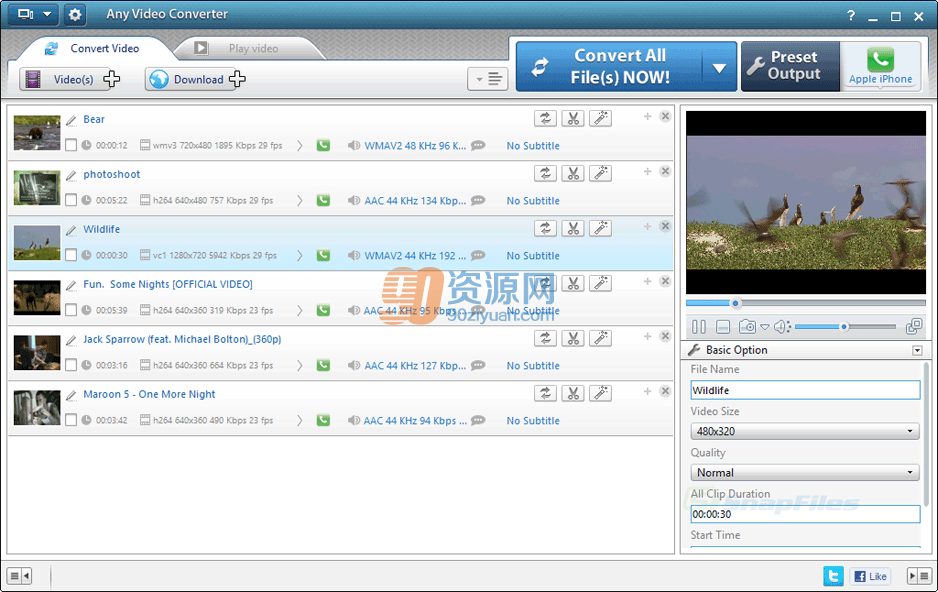The width and height of the screenshot is (938, 592).
Task: Choose the Apple iPhone output profile
Action: (881, 66)
